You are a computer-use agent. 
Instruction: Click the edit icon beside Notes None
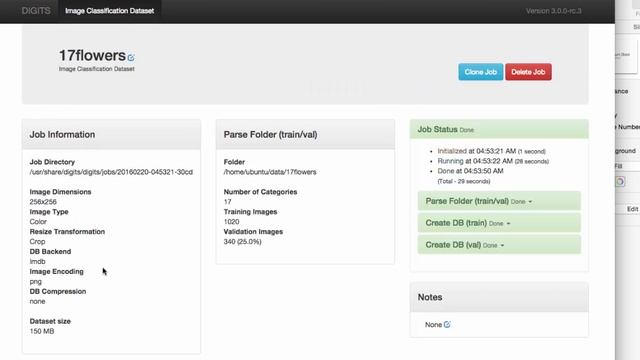tap(447, 324)
